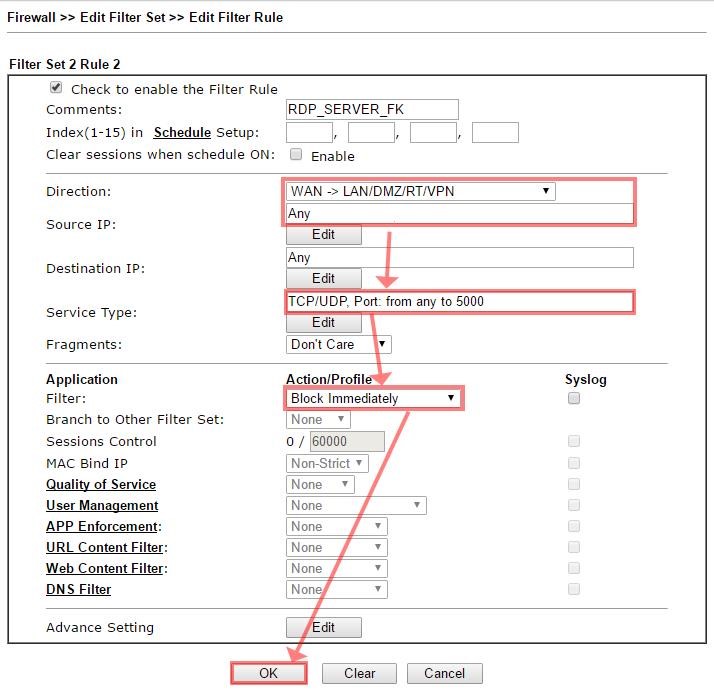Open the URL Content Filter link

(x=104, y=547)
